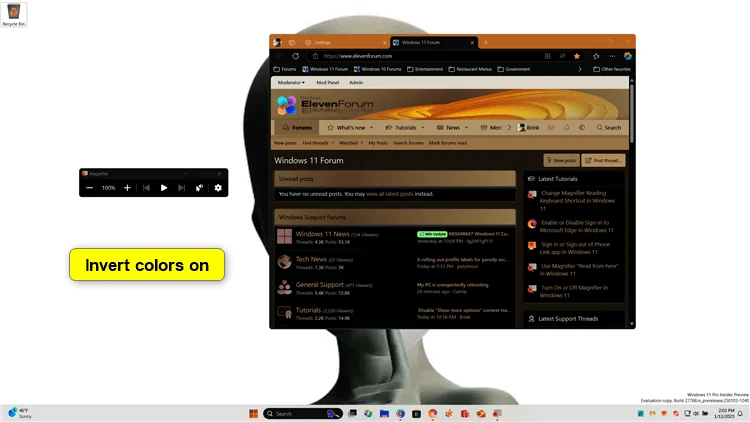This screenshot has width=750, height=422.
Task: Open General Support forum
Action: 320,285
